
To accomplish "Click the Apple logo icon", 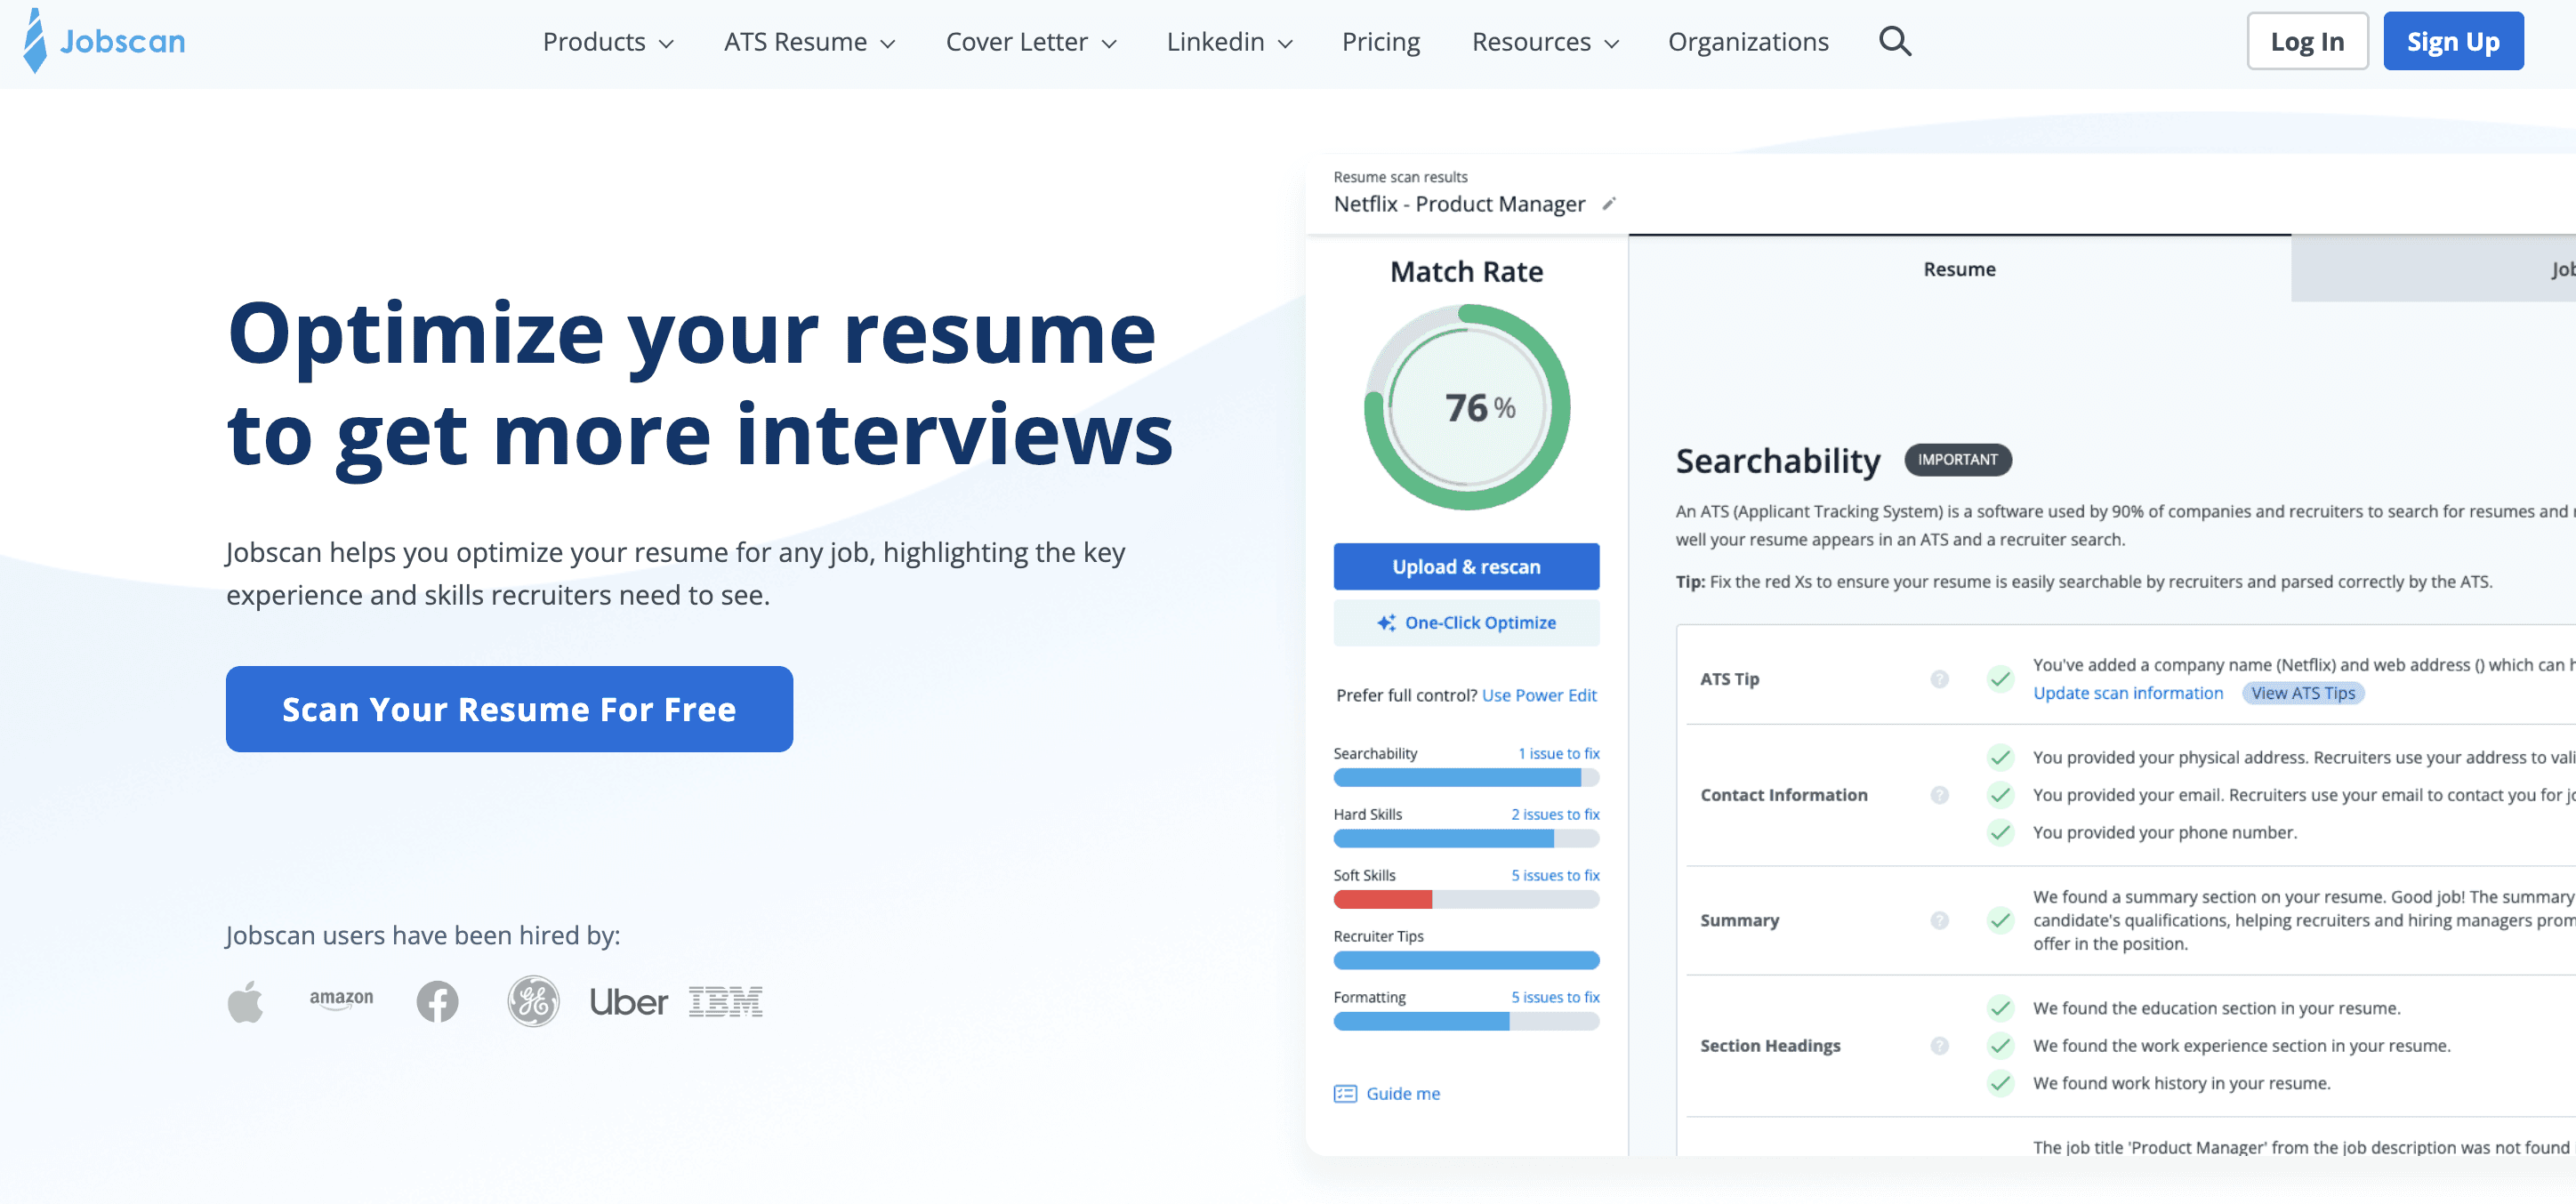I will 245,1001.
